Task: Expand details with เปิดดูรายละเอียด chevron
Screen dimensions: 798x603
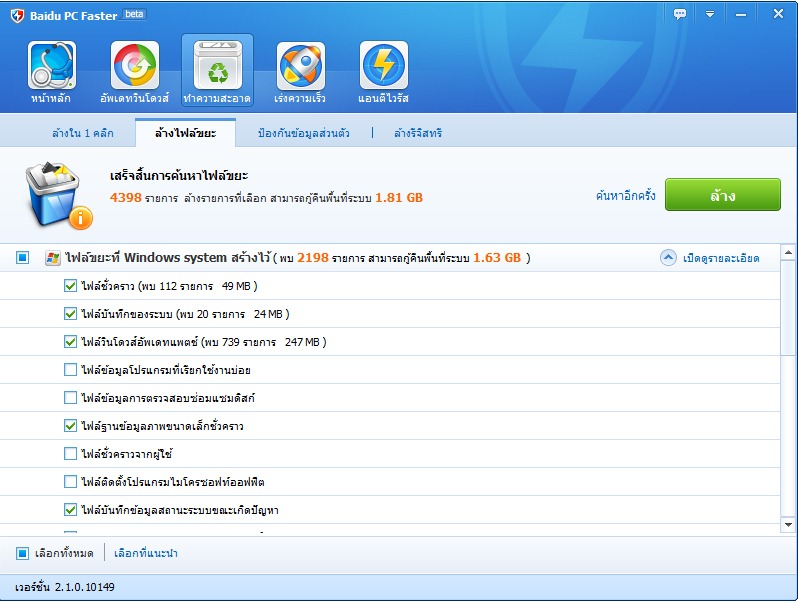Action: click(669, 258)
